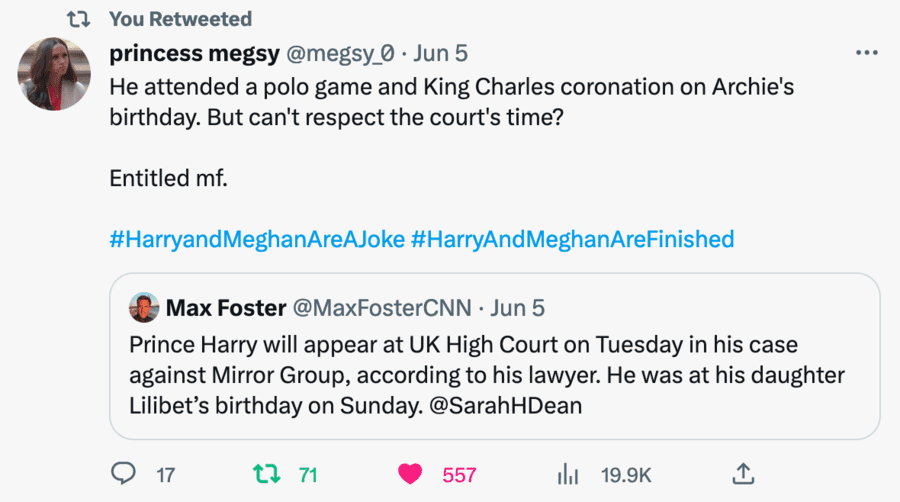This screenshot has width=900, height=502.
Task: Click the 19.9K views count
Action: tap(626, 475)
